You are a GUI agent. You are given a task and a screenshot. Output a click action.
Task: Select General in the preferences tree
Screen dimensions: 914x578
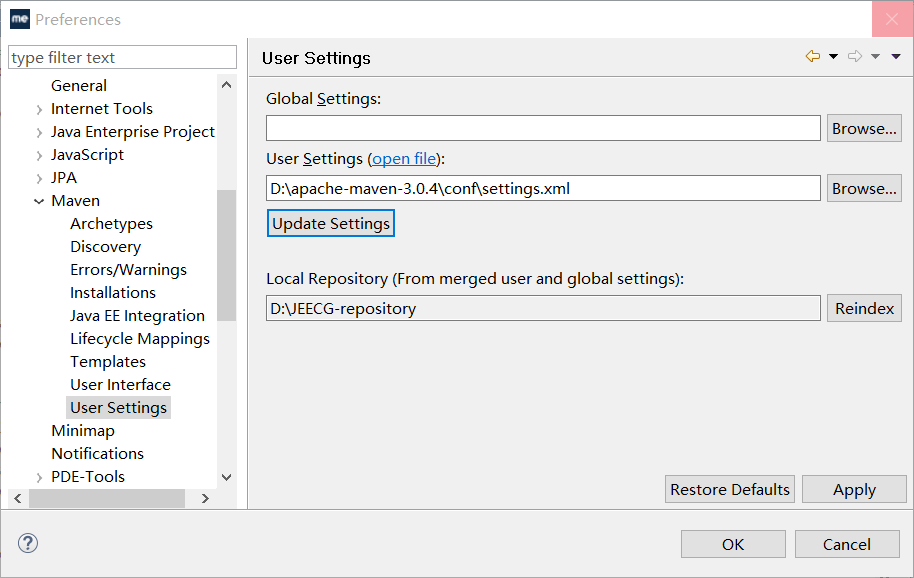coord(79,86)
